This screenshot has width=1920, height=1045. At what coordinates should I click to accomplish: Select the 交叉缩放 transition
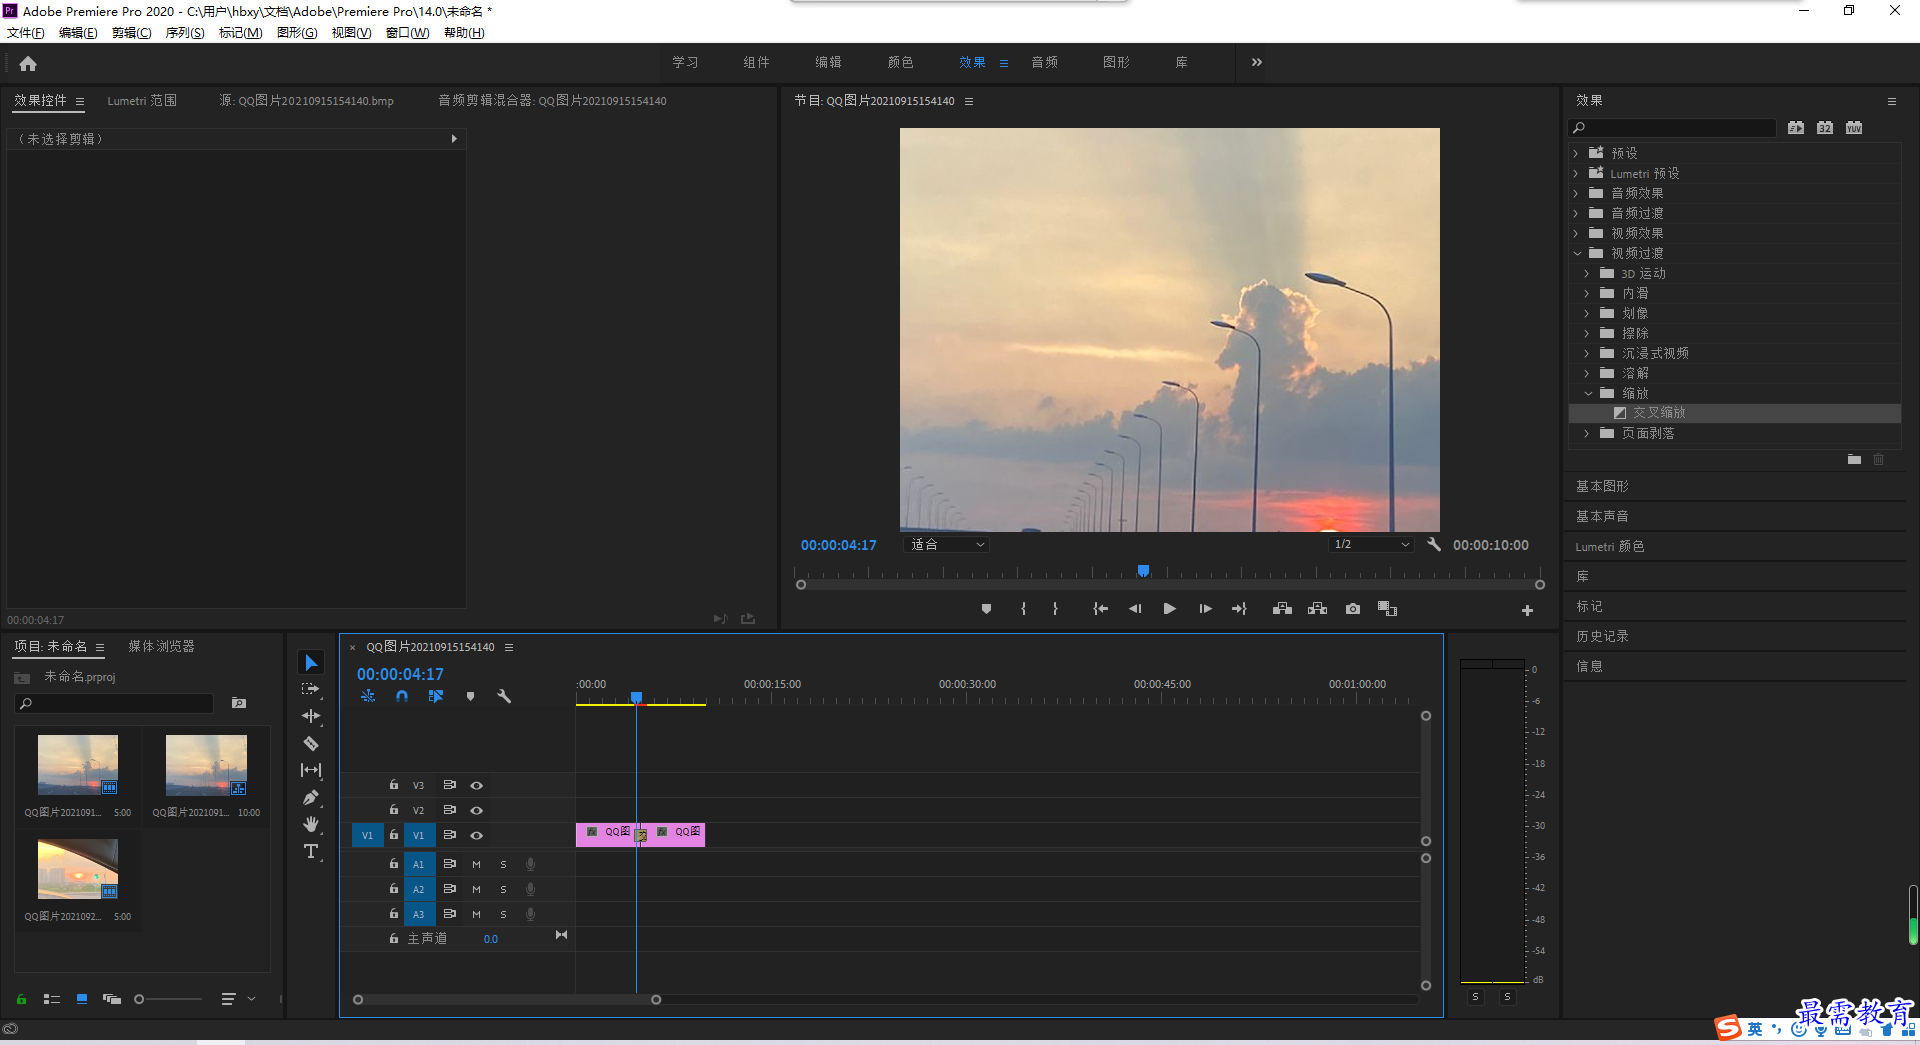(x=1658, y=413)
